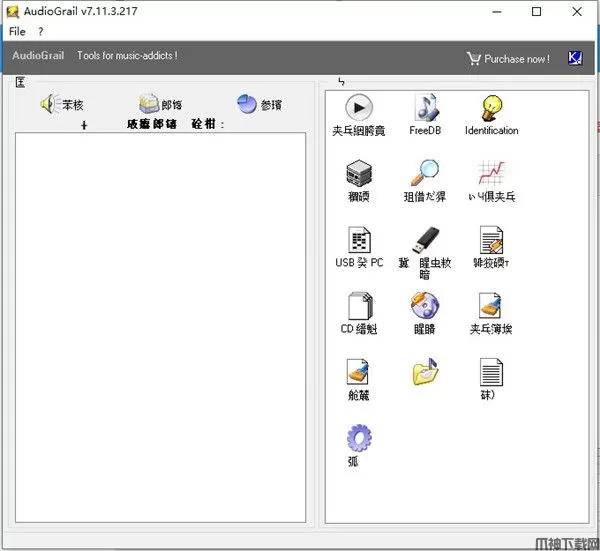This screenshot has height=551, width=600.
Task: Open the music note folder icon
Action: tap(425, 372)
